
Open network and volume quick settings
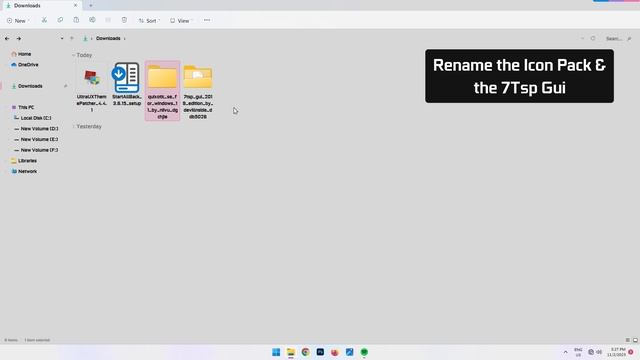[595, 352]
